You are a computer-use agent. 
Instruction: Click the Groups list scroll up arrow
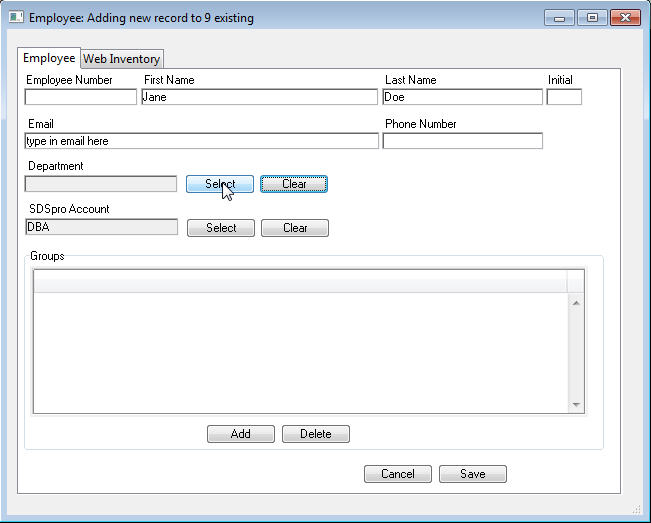576,302
